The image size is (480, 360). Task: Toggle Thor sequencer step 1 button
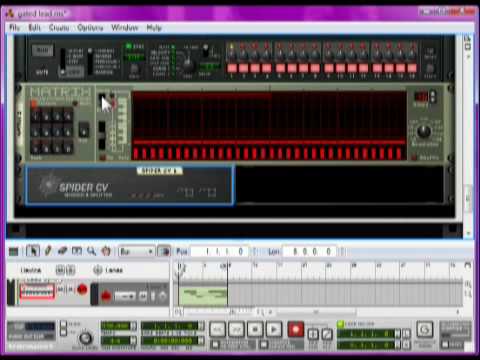point(232,68)
